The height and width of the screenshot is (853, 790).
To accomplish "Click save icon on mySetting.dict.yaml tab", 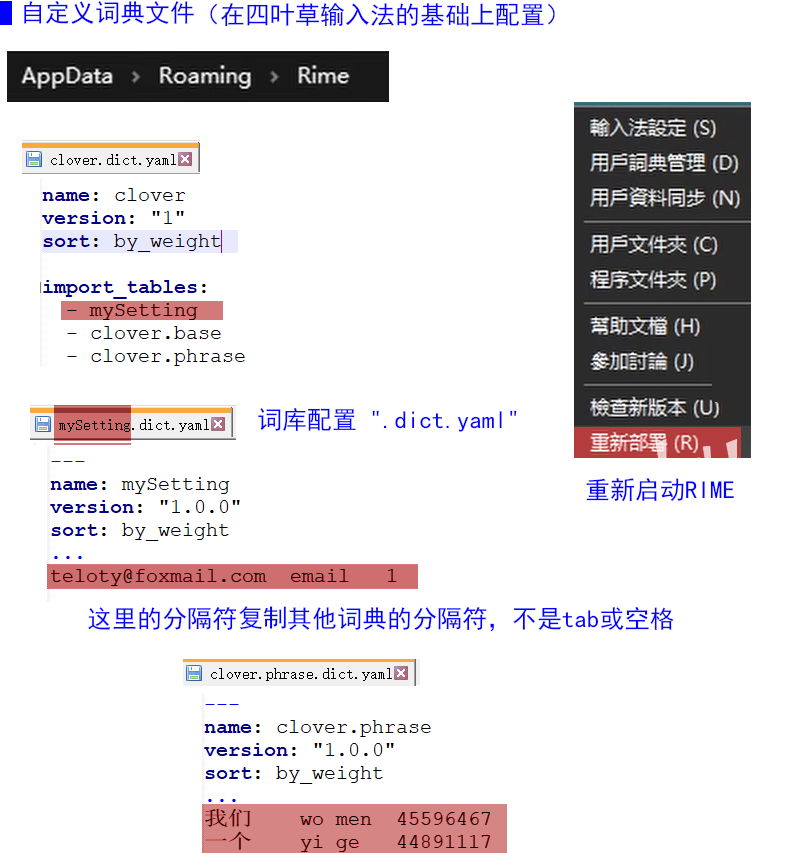I will coord(42,424).
